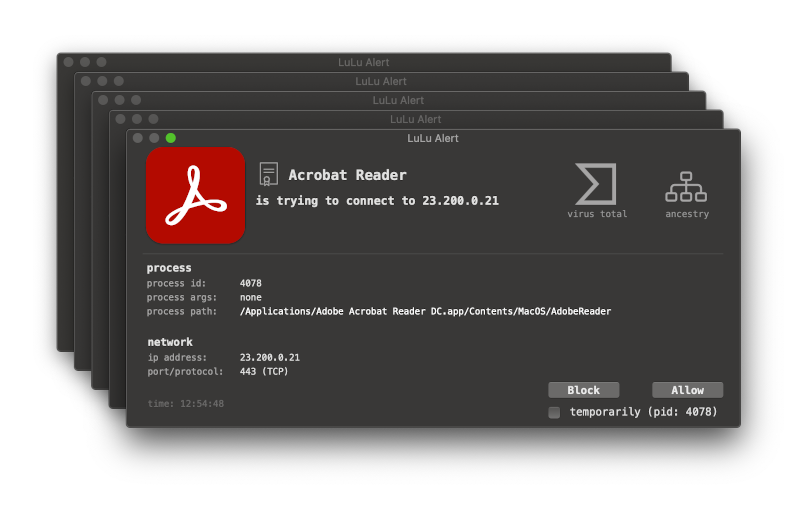Screen dimensions: 800x510
Task: Open the VirusTotal sigma icon
Action: tap(596, 184)
